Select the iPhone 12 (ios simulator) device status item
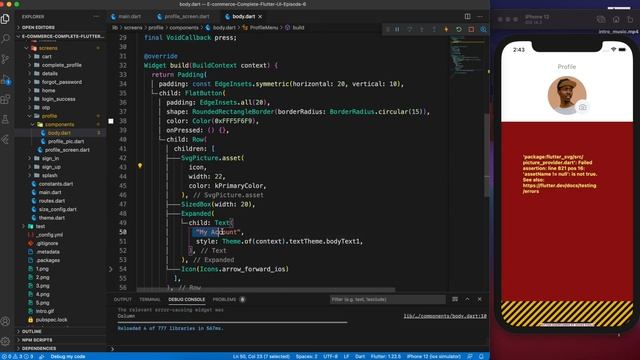 (434, 356)
